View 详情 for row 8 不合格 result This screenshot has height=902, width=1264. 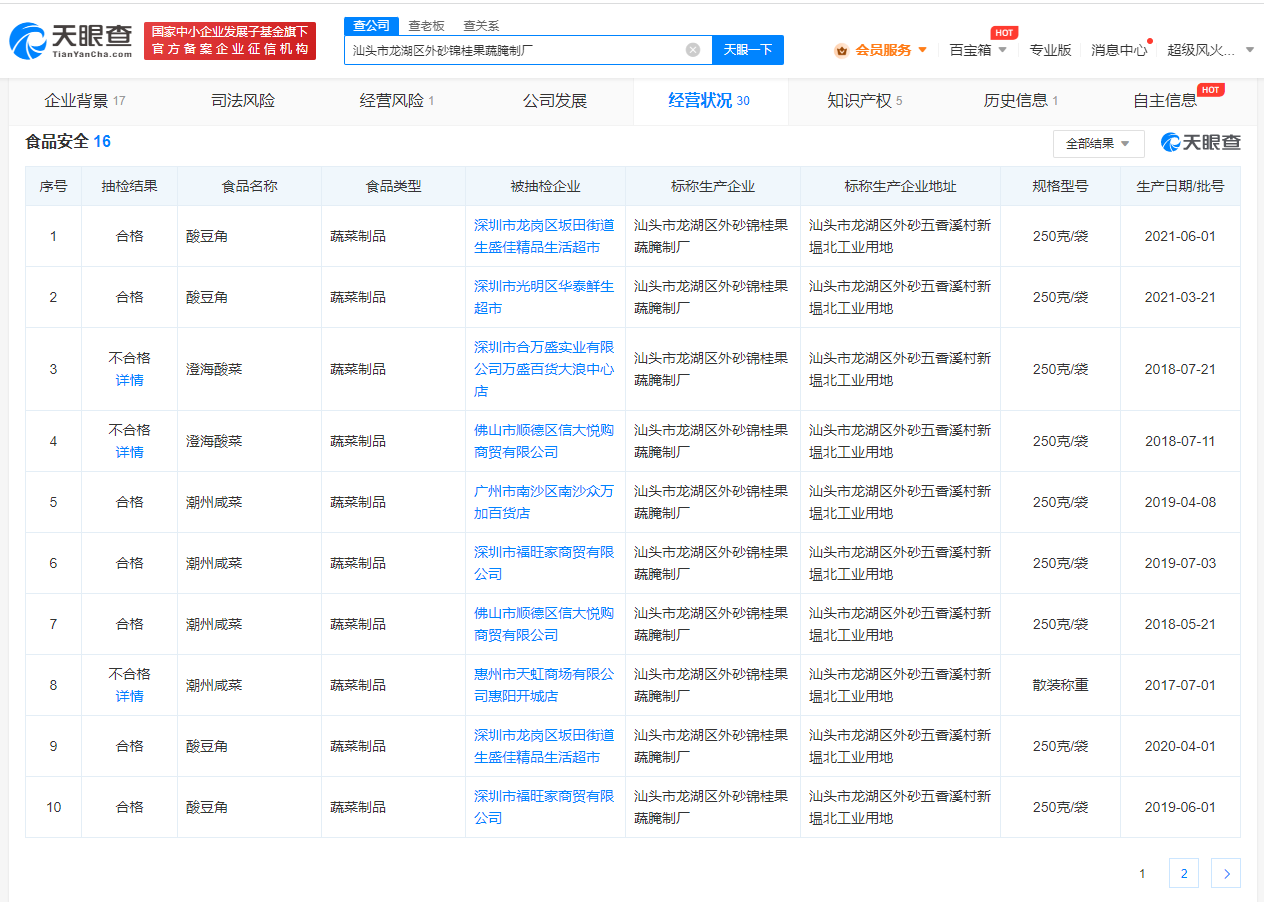click(129, 696)
